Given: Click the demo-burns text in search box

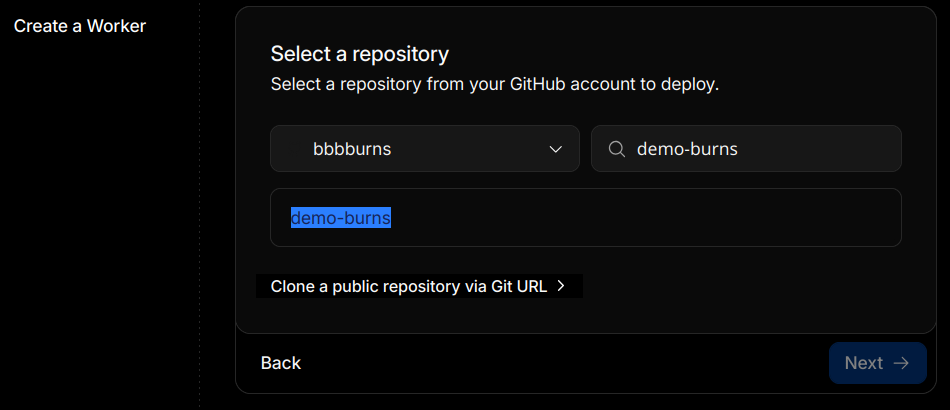Looking at the screenshot, I should [x=686, y=149].
